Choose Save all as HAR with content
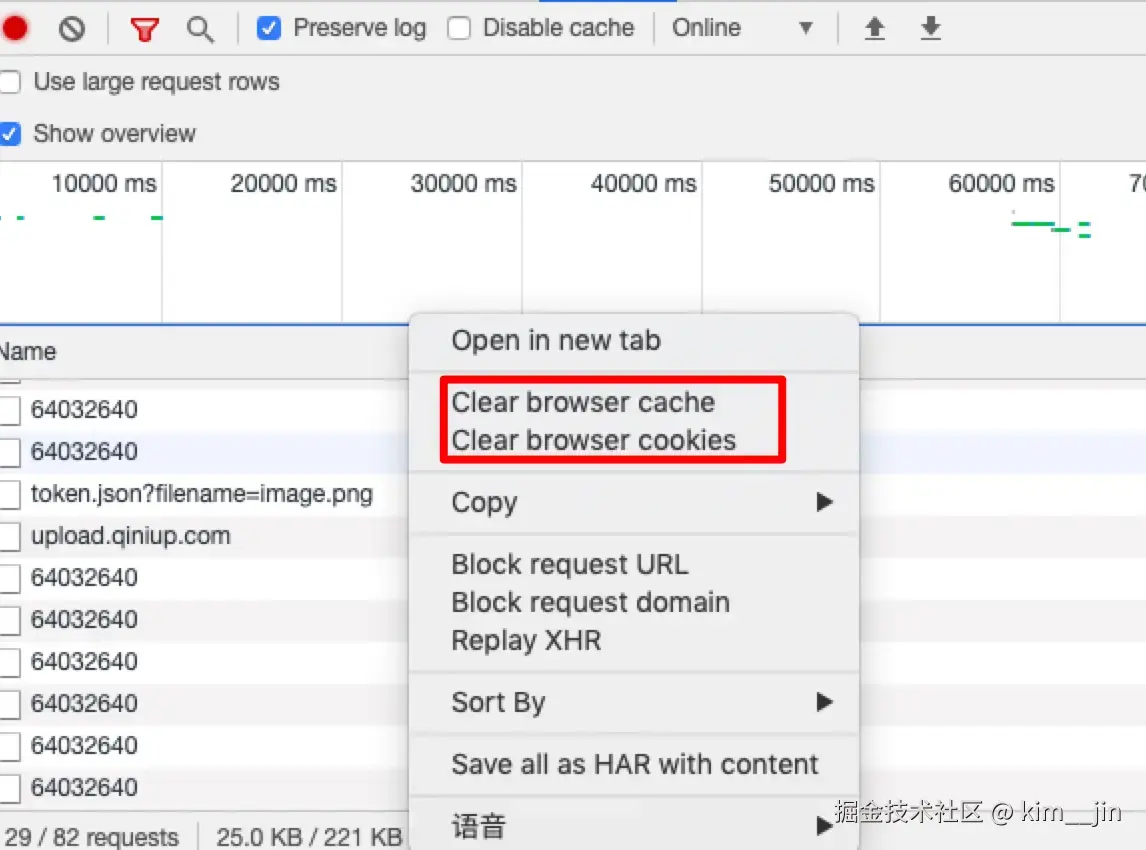The height and width of the screenshot is (850, 1146). [x=634, y=764]
